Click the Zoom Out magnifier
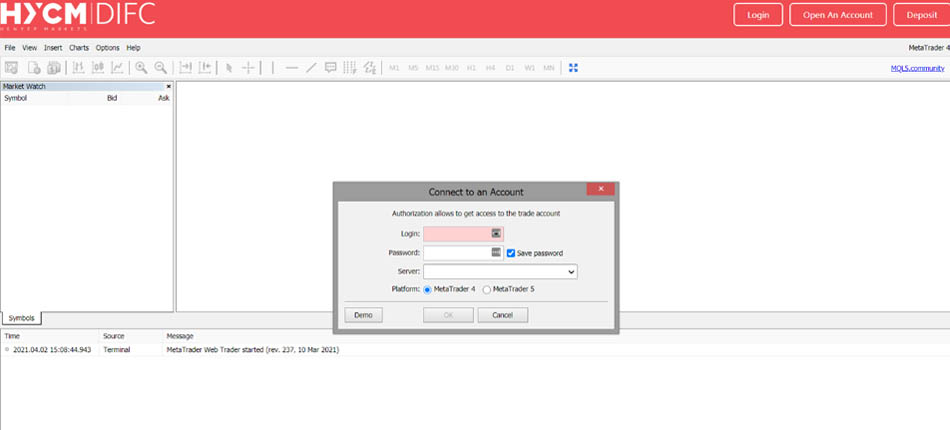Screen dimensions: 950x430 coord(161,68)
